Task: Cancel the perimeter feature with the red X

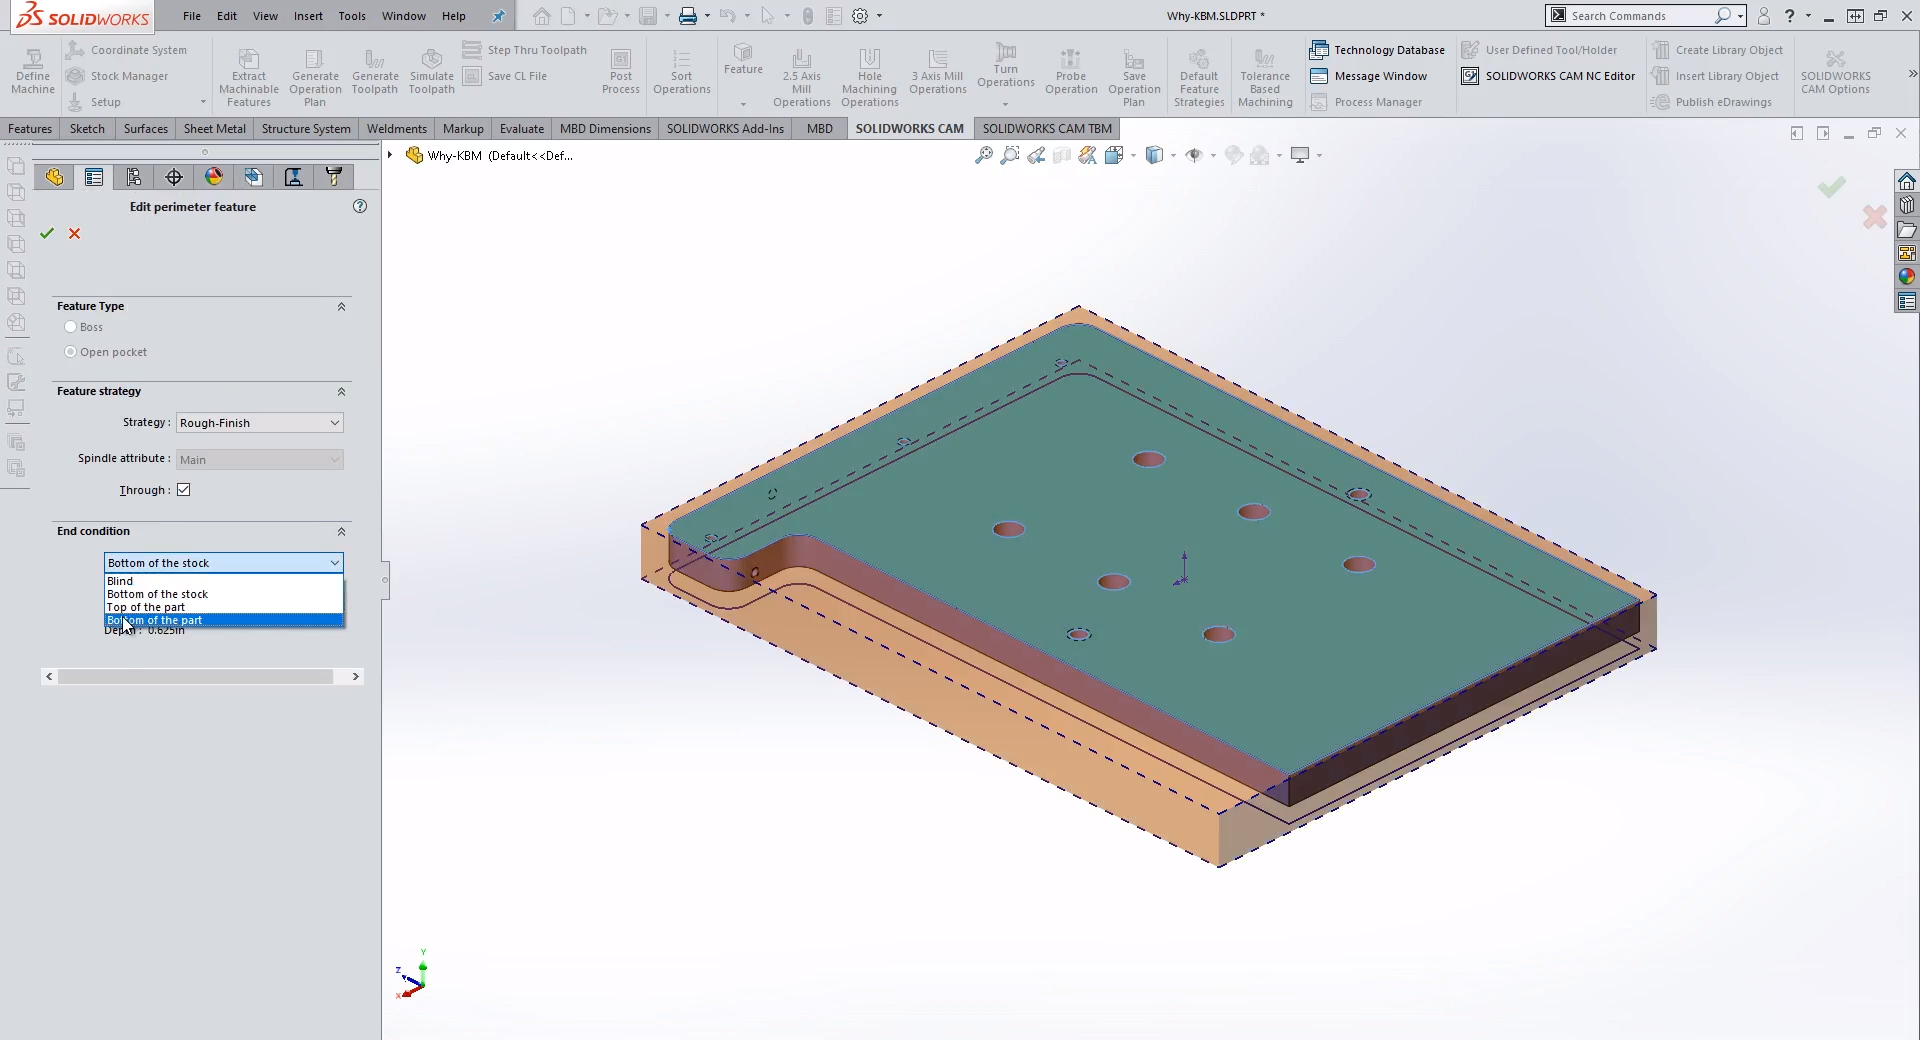Action: coord(74,233)
